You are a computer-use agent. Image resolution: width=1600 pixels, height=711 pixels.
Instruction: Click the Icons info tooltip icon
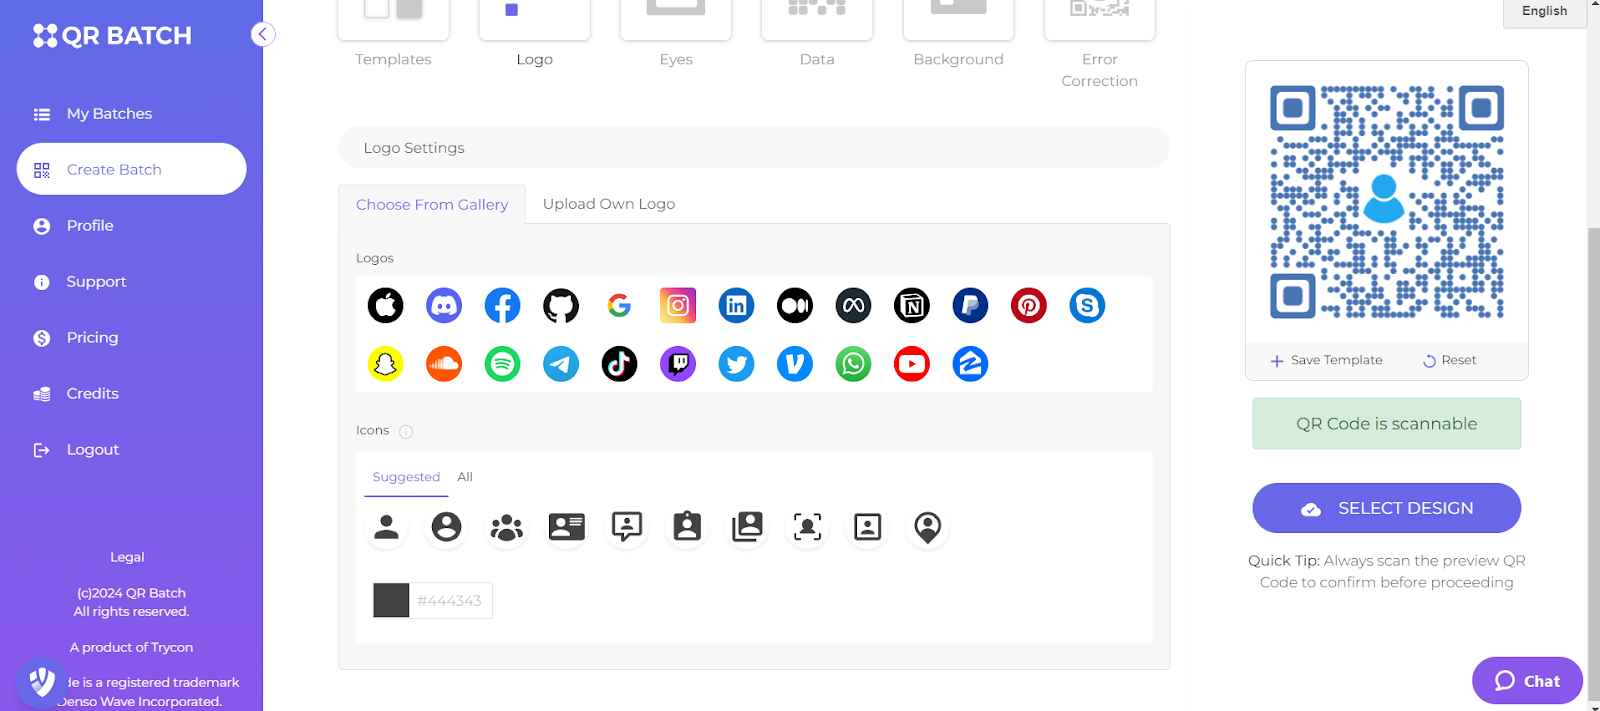click(406, 432)
